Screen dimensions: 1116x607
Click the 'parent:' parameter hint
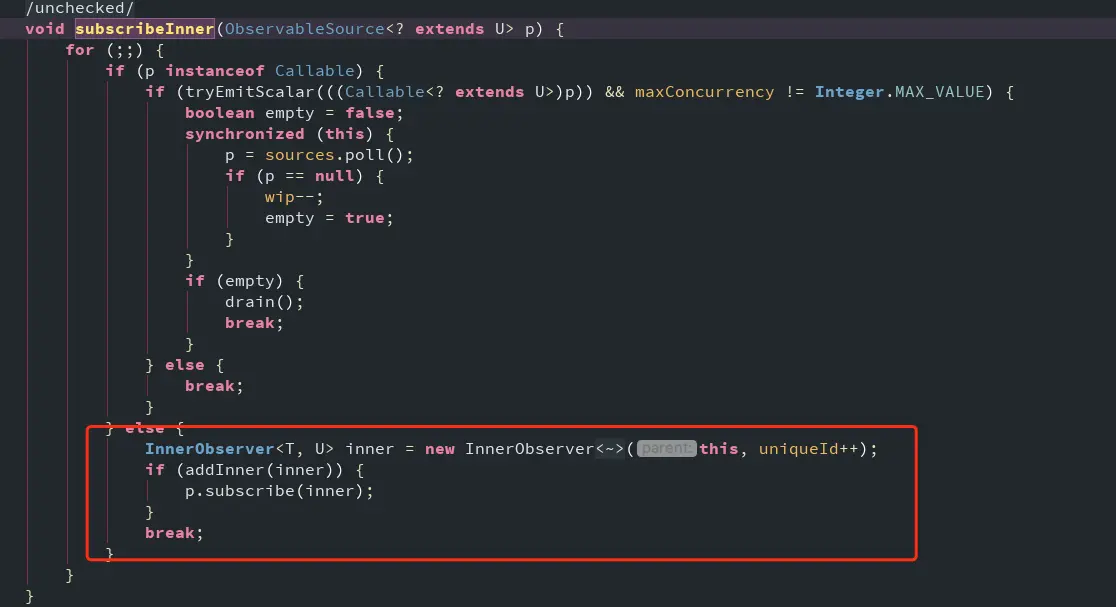point(666,449)
